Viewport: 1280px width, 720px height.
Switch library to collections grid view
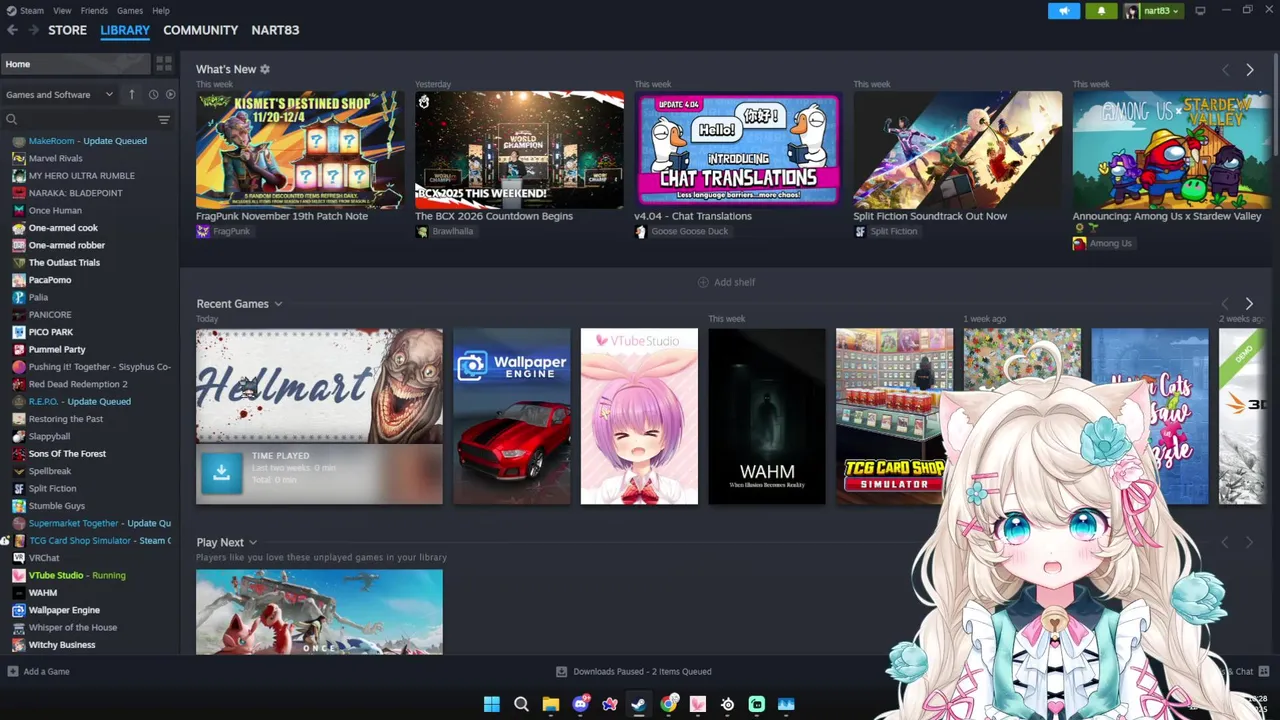(x=164, y=64)
